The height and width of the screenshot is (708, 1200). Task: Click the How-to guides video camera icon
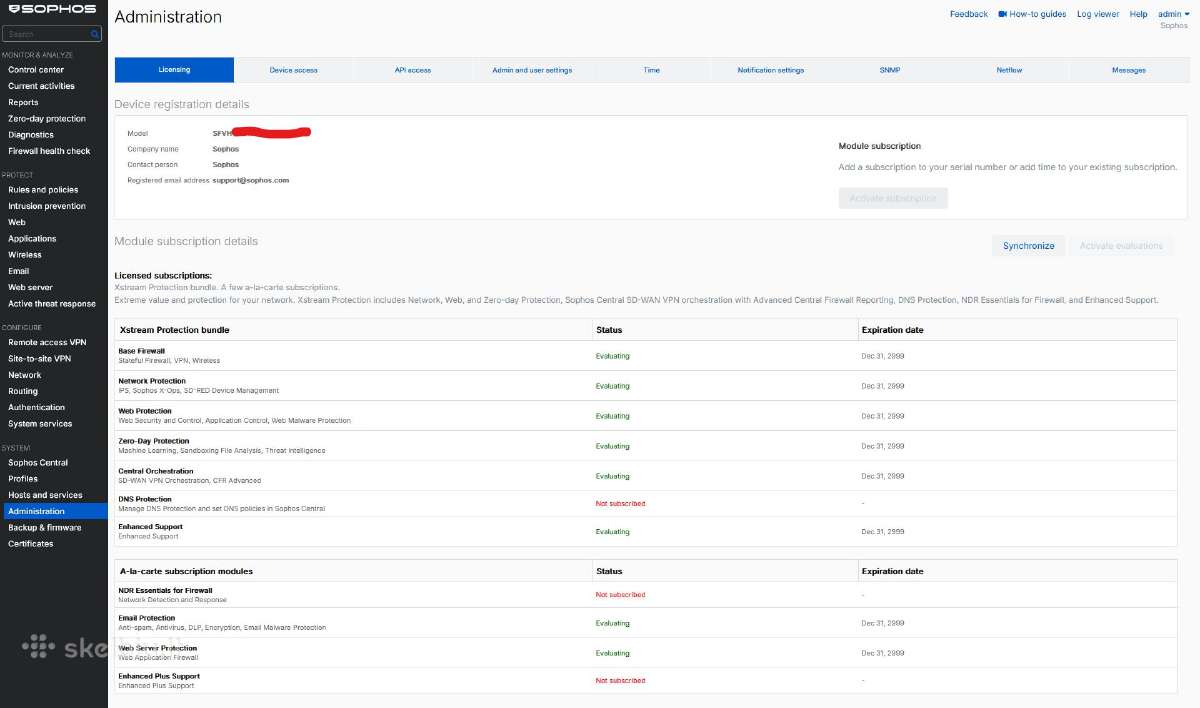tap(1002, 14)
